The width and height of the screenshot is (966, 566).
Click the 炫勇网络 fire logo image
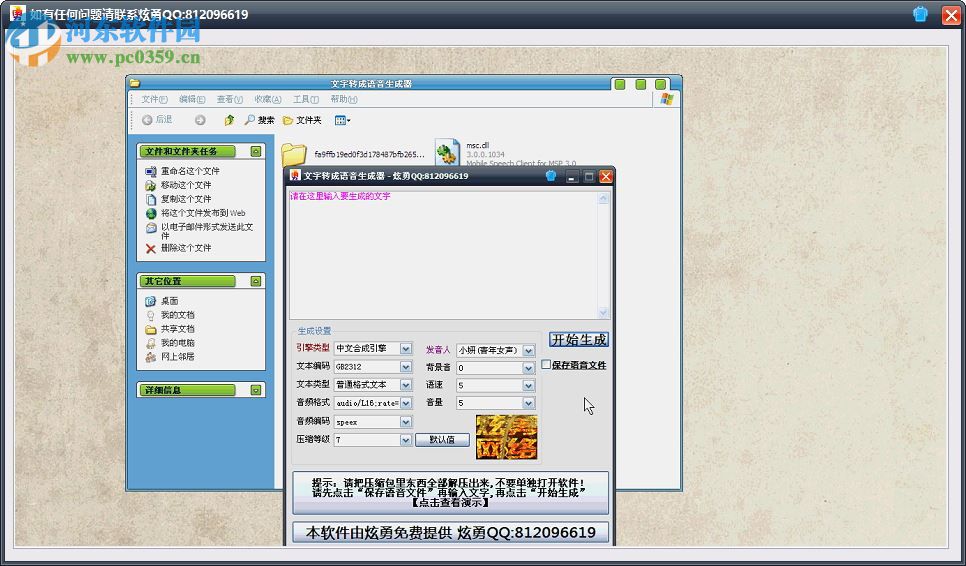pos(506,437)
